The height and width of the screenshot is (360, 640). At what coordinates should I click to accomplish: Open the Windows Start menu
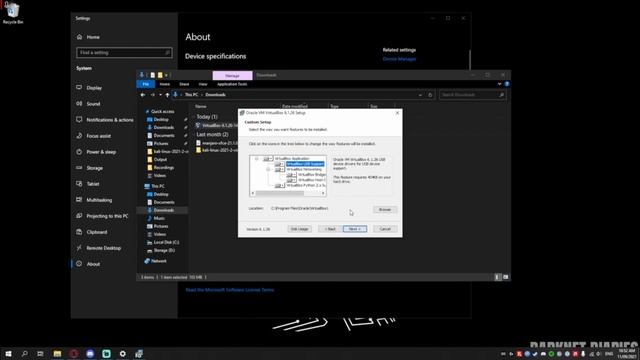(x=8, y=353)
